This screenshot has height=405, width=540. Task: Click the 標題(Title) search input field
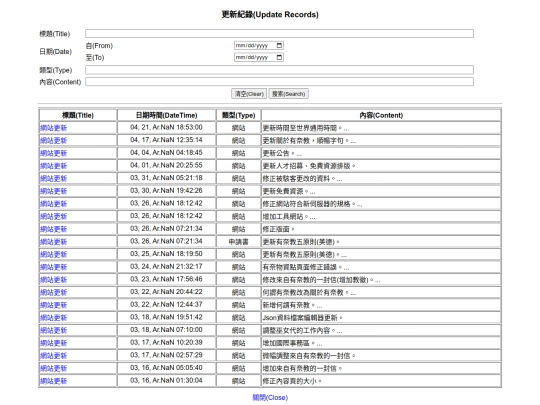click(279, 33)
